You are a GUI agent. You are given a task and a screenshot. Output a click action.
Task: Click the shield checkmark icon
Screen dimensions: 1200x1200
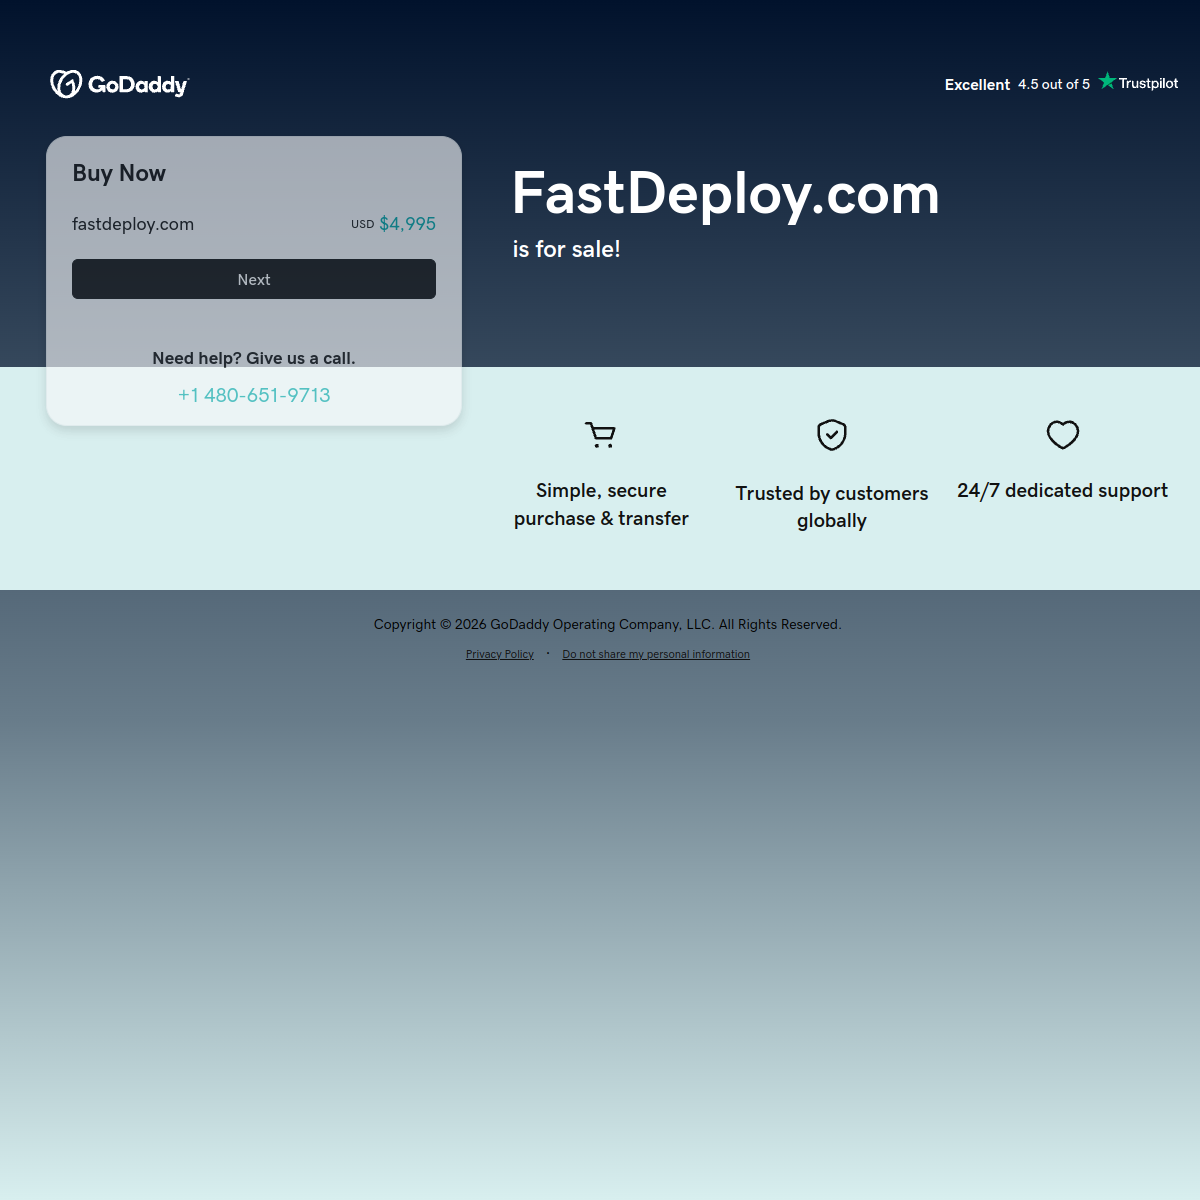832,435
